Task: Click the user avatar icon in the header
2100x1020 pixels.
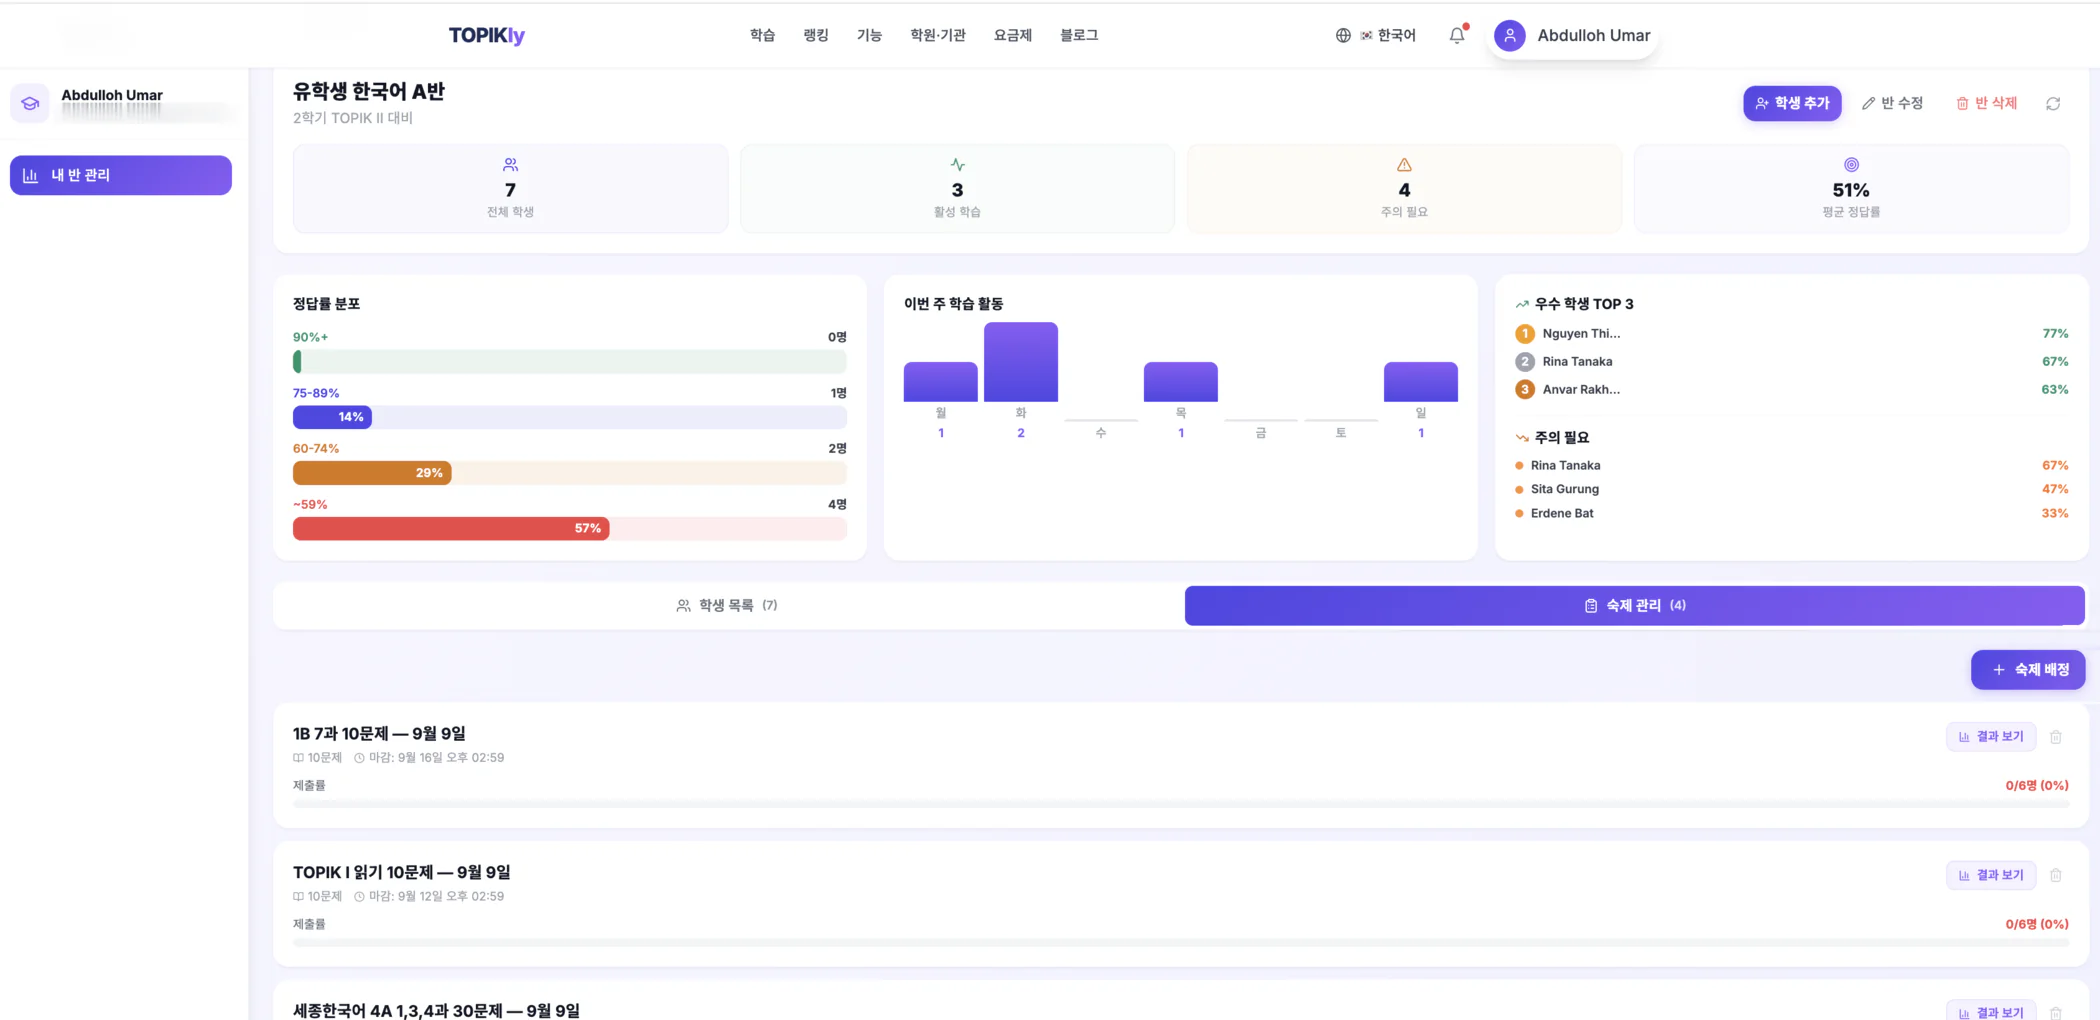Action: point(1510,36)
